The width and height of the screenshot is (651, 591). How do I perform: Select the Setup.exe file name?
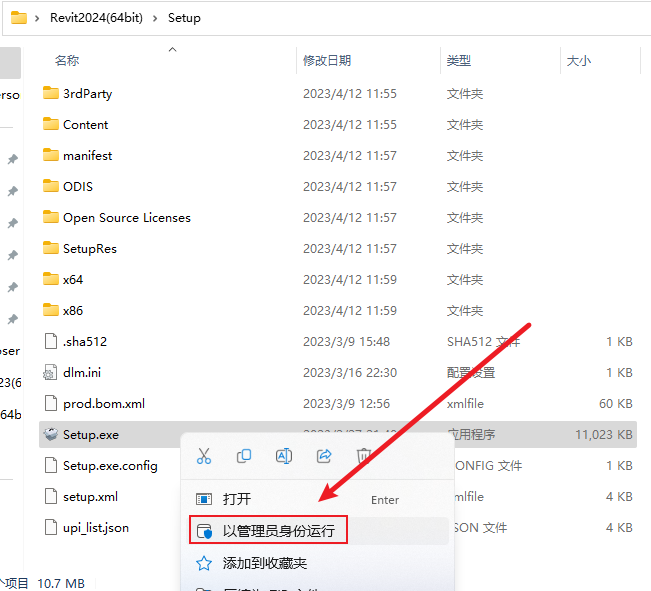(91, 435)
